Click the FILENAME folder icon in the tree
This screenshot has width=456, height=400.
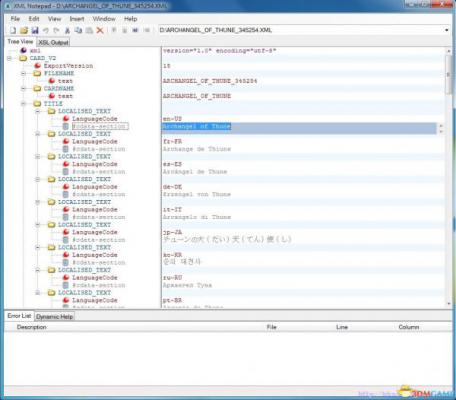[37, 73]
